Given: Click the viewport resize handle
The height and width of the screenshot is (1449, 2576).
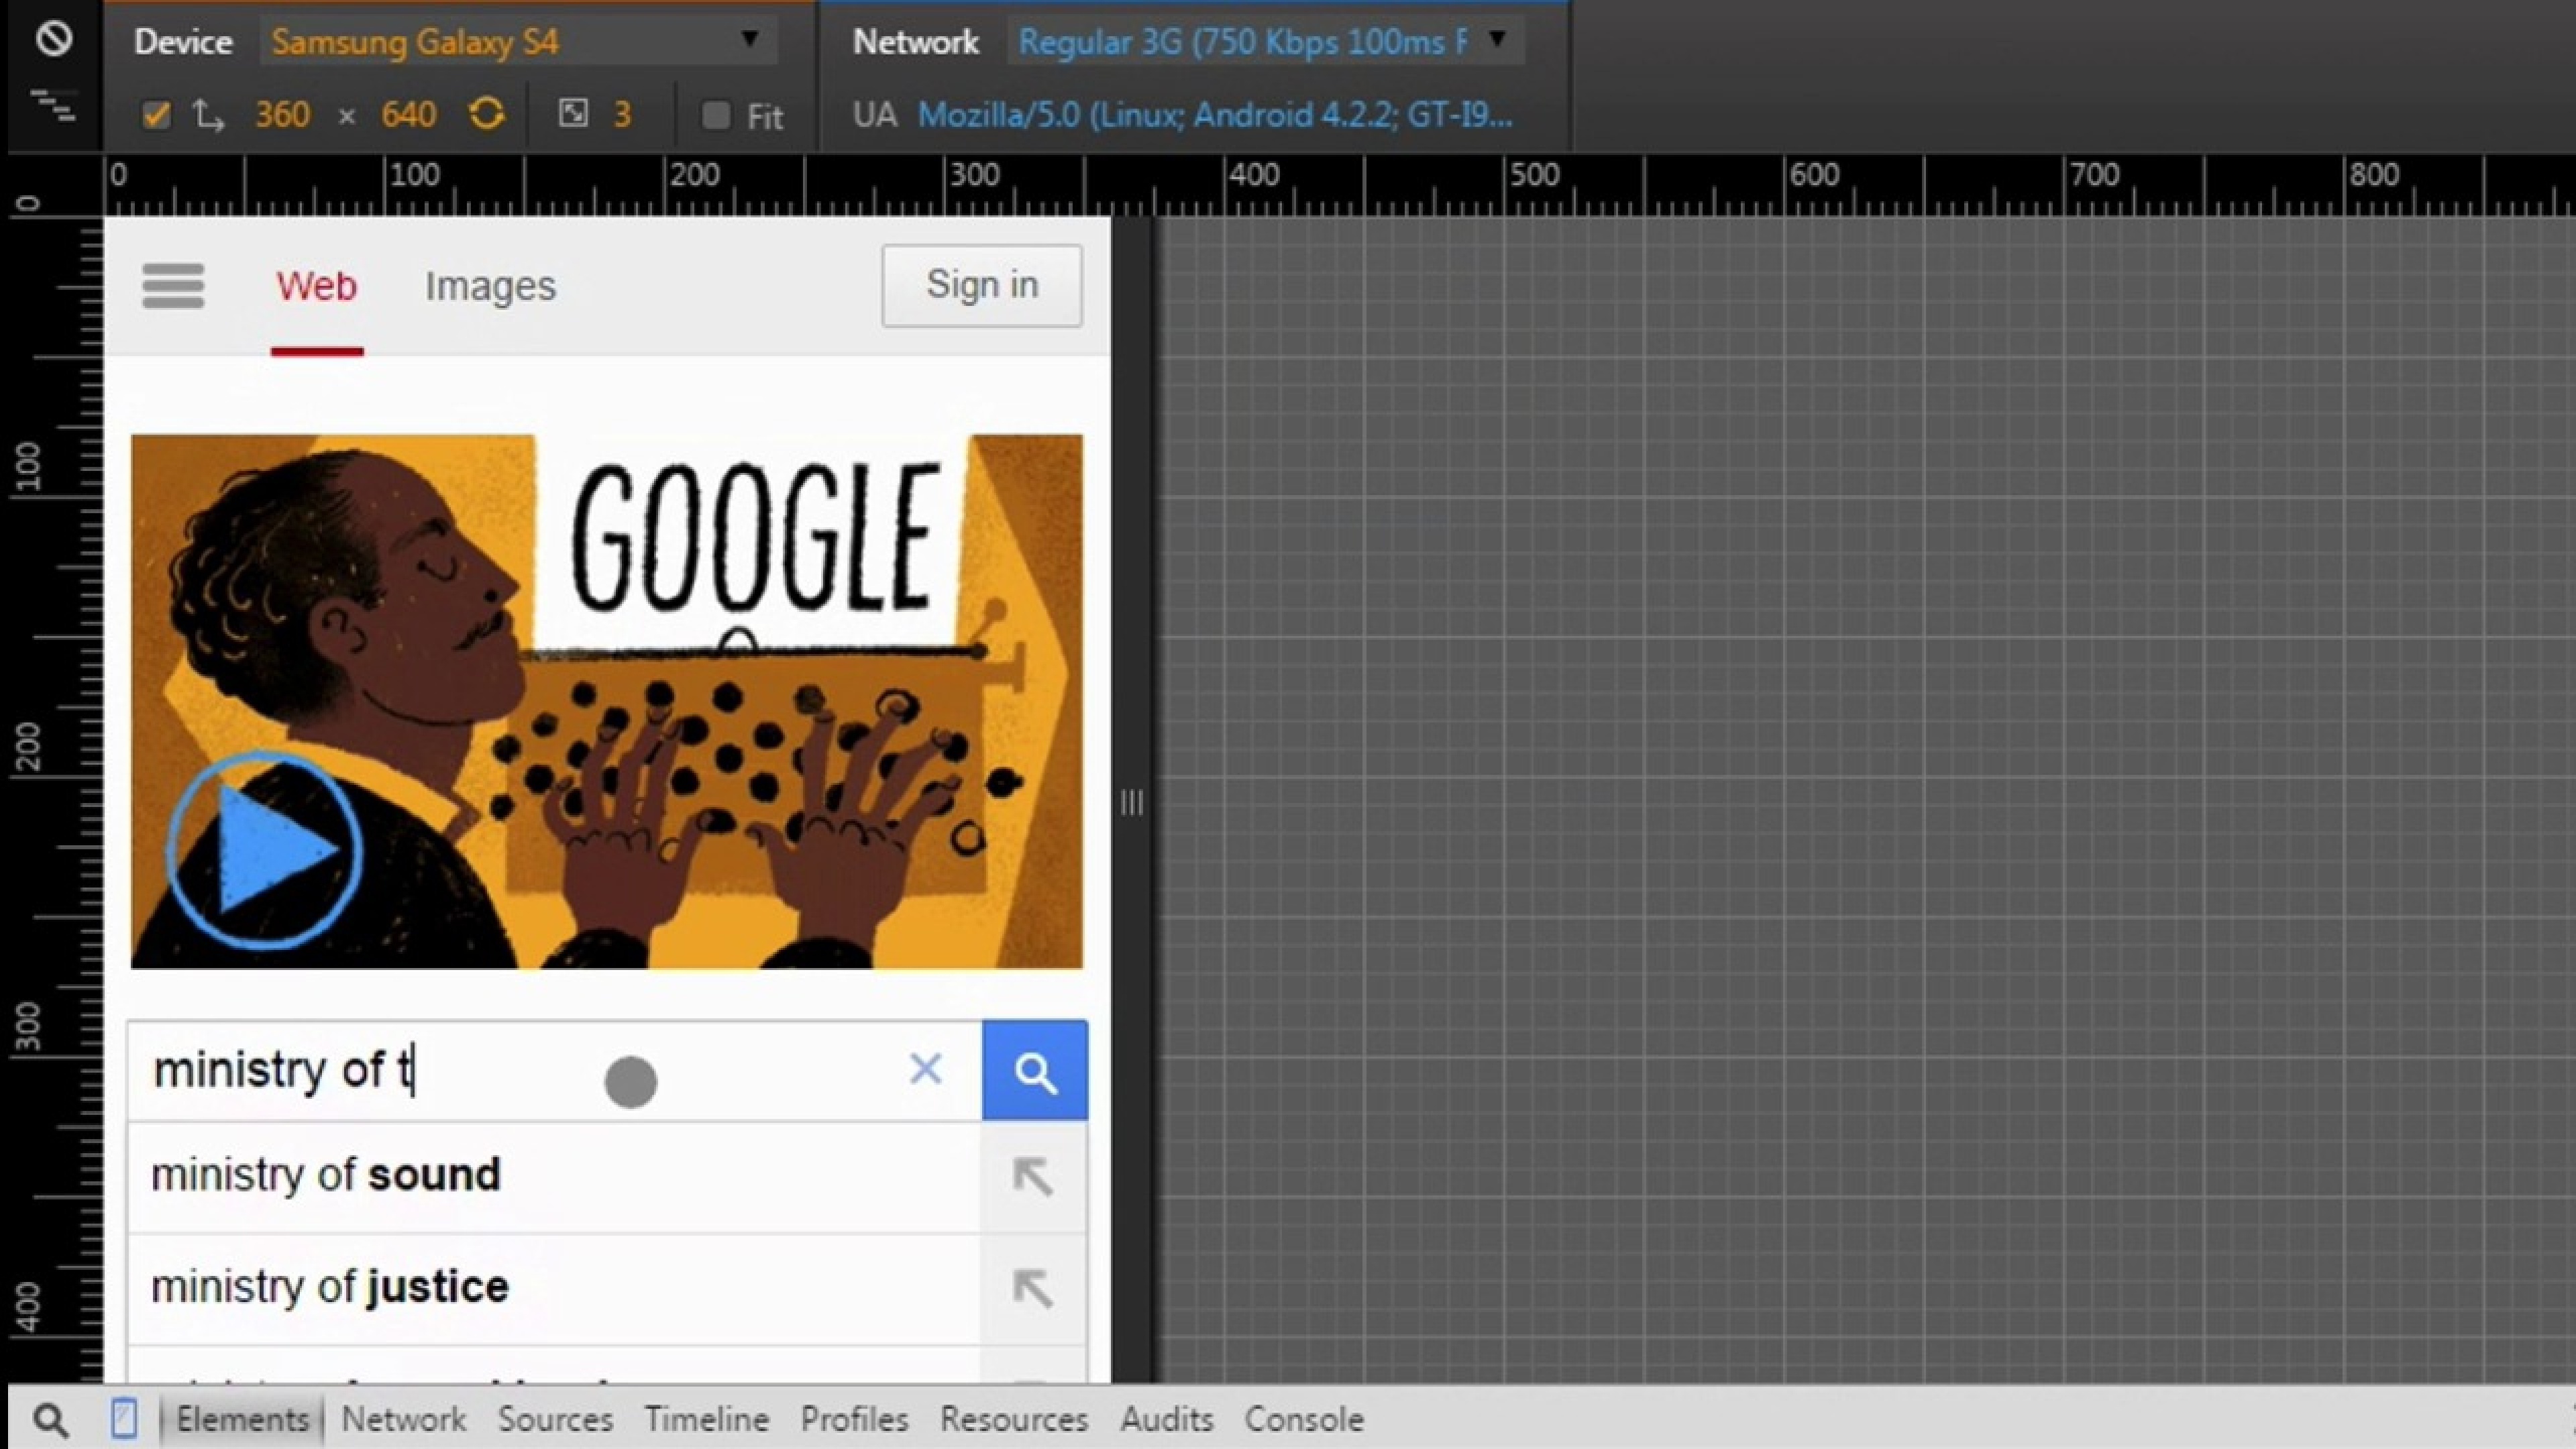Looking at the screenshot, I should 1131,802.
